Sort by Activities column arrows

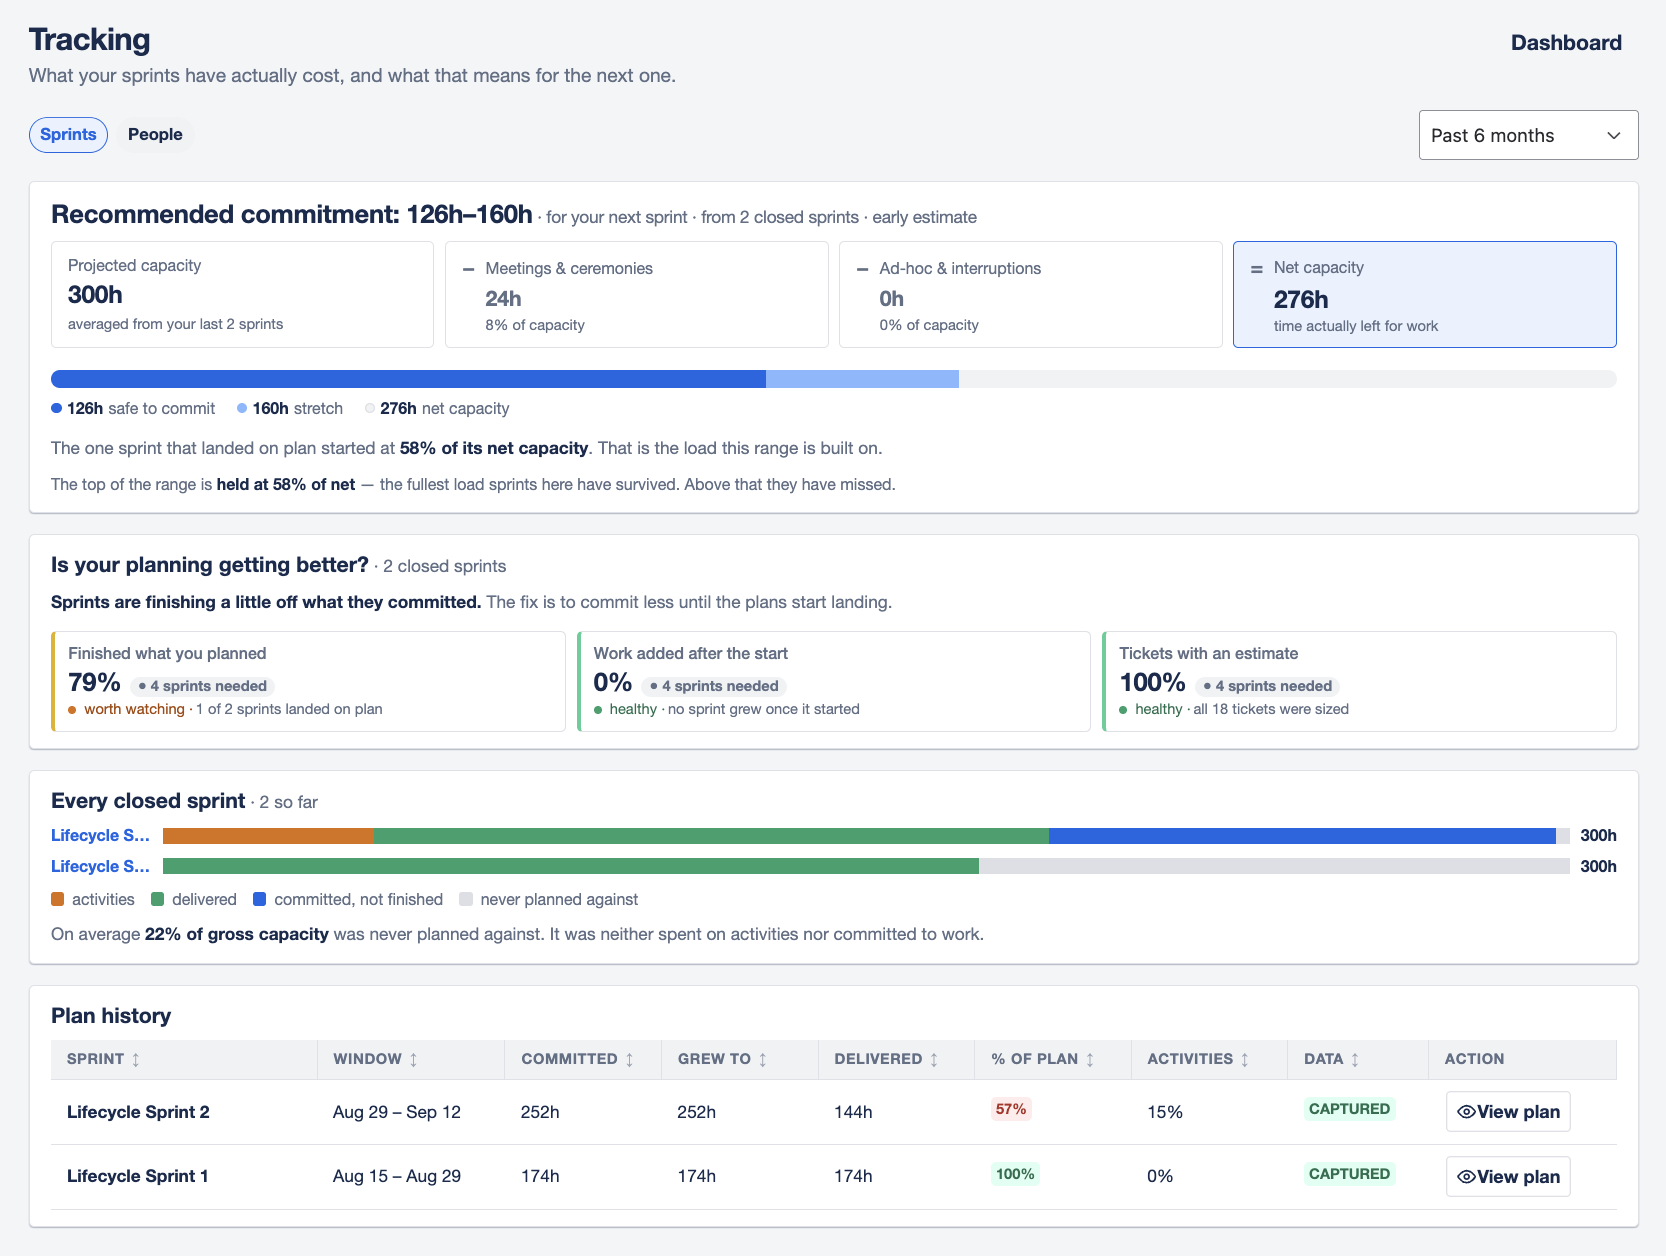(x=1245, y=1059)
